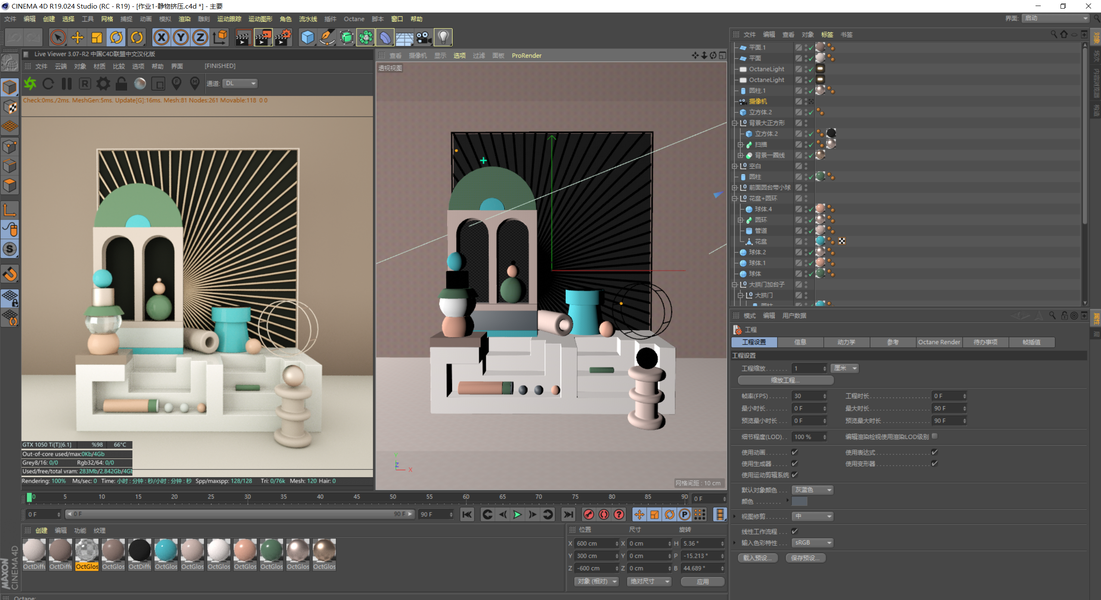Open the Live Viewer channel DL dropdown
Image resolution: width=1101 pixels, height=600 pixels.
click(240, 83)
